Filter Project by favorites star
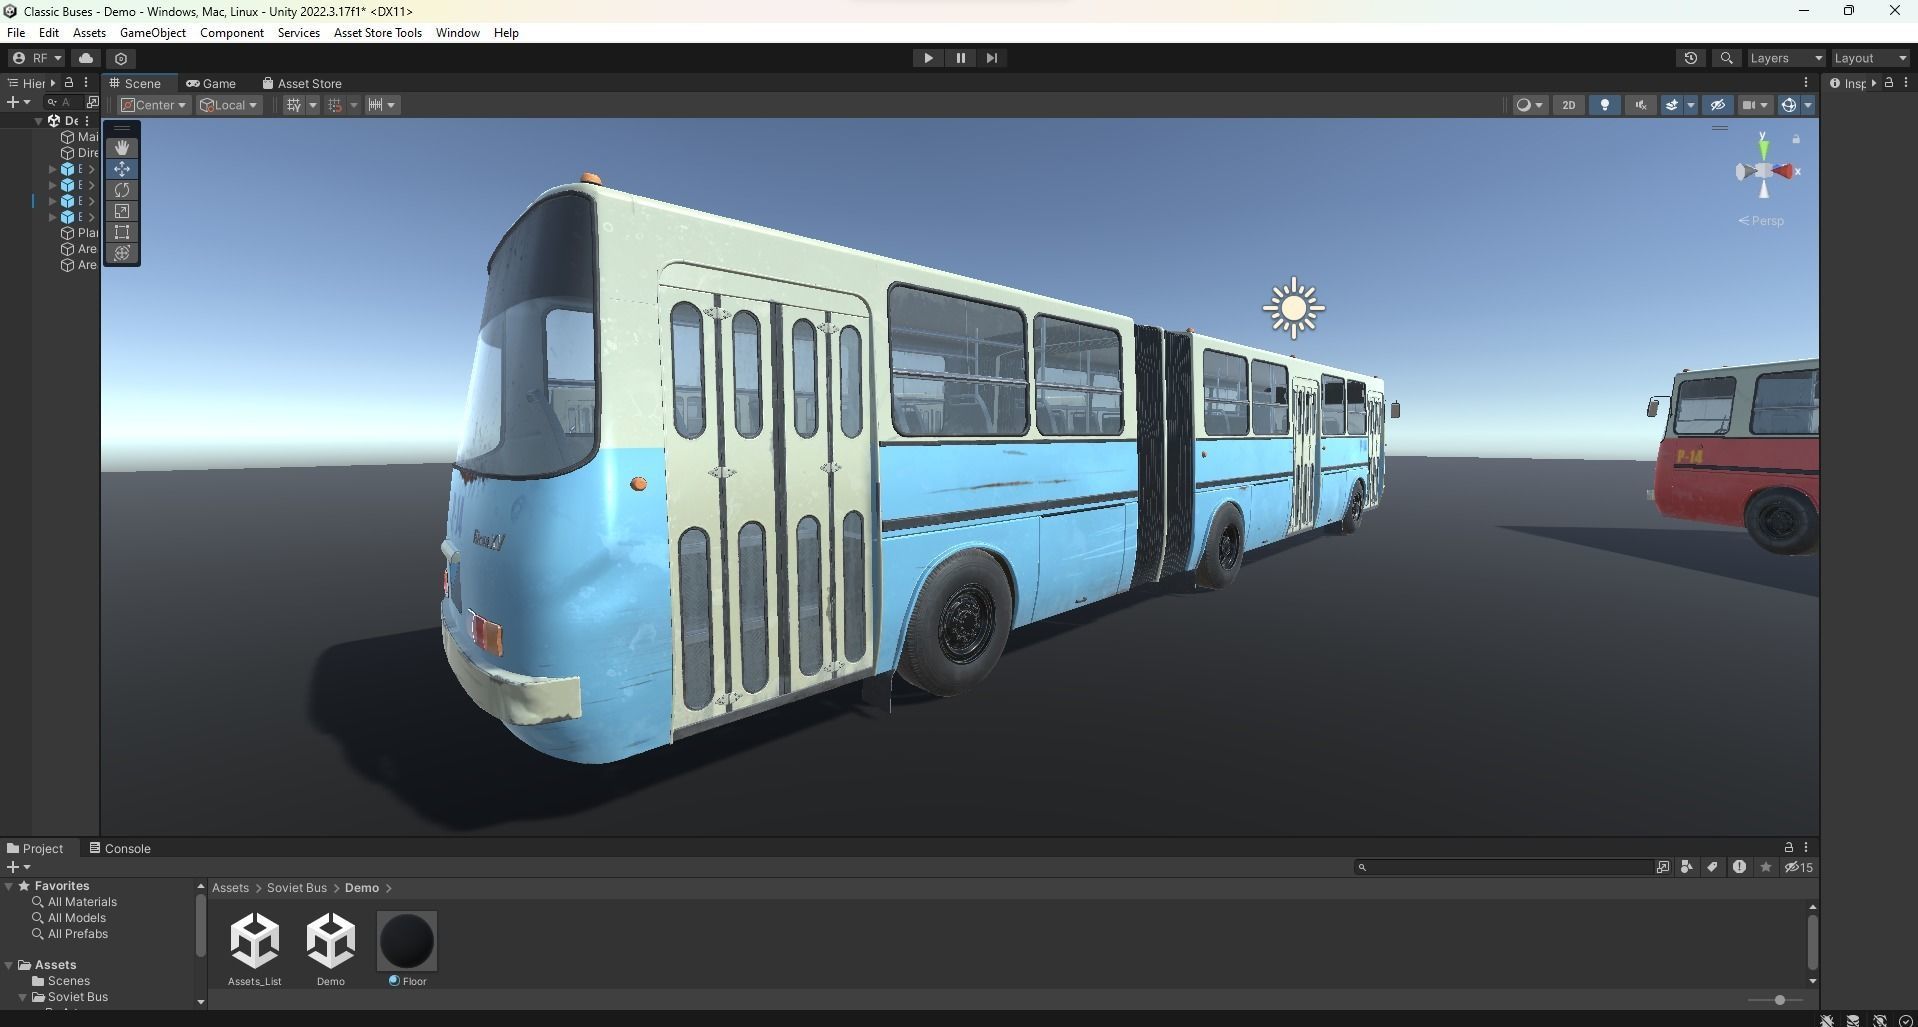1918x1027 pixels. pos(1766,867)
